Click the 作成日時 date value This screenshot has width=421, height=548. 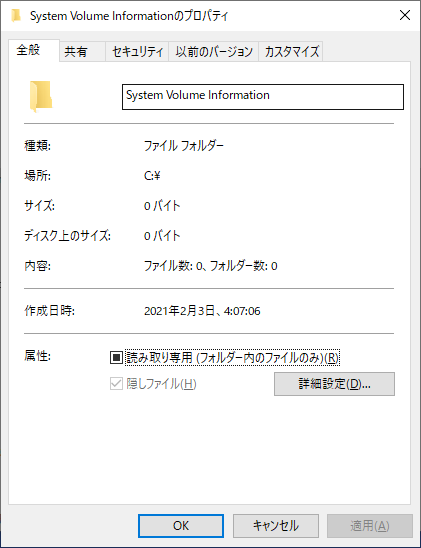pos(202,311)
